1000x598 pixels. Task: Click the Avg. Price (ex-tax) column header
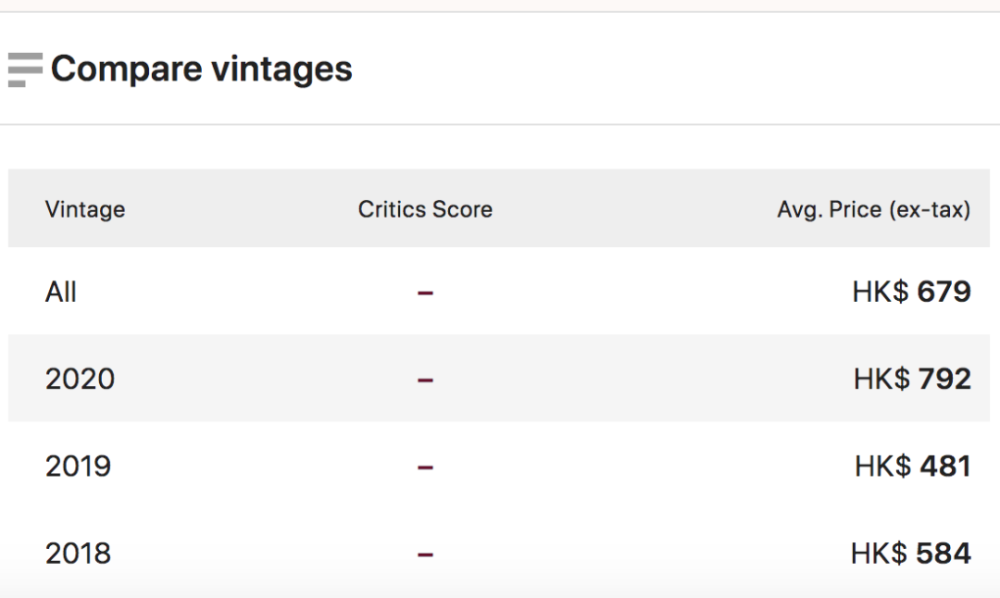coord(873,210)
